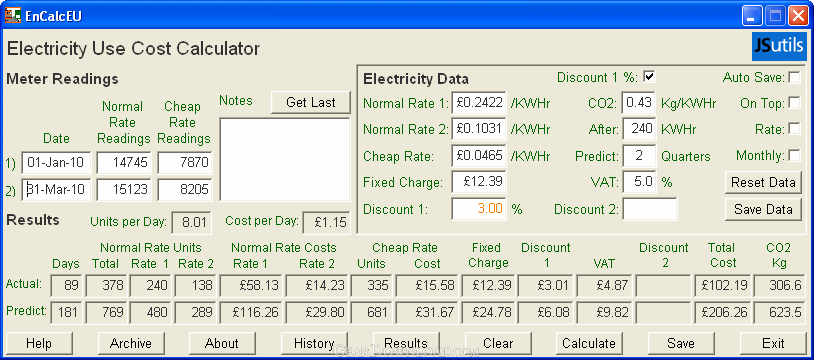
Task: Click the Notes text area
Action: 285,159
